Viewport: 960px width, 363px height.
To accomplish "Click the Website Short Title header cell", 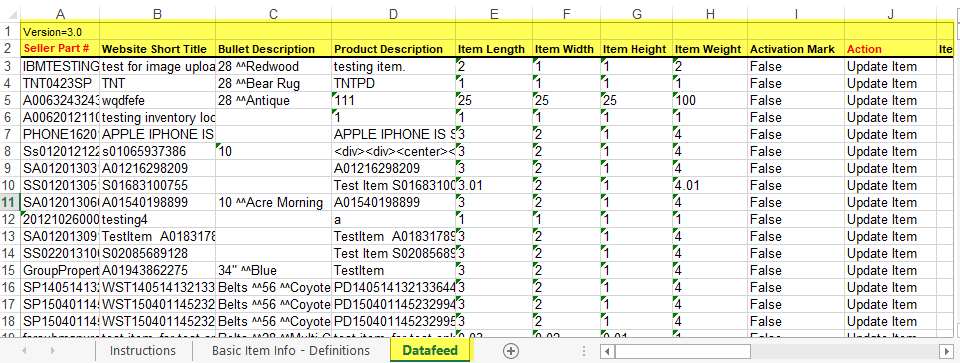I will point(157,48).
